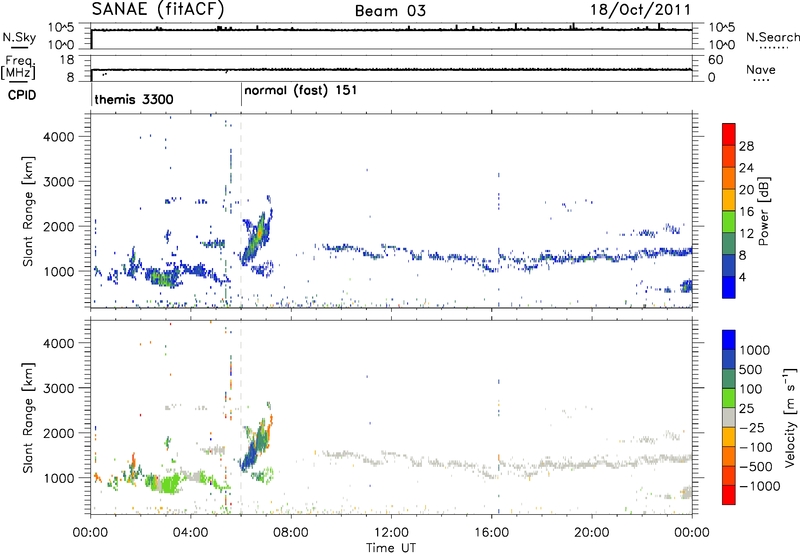800x554 pixels.
Task: Click the 'normal (fast) 151' CPID marker
Action: (301, 91)
